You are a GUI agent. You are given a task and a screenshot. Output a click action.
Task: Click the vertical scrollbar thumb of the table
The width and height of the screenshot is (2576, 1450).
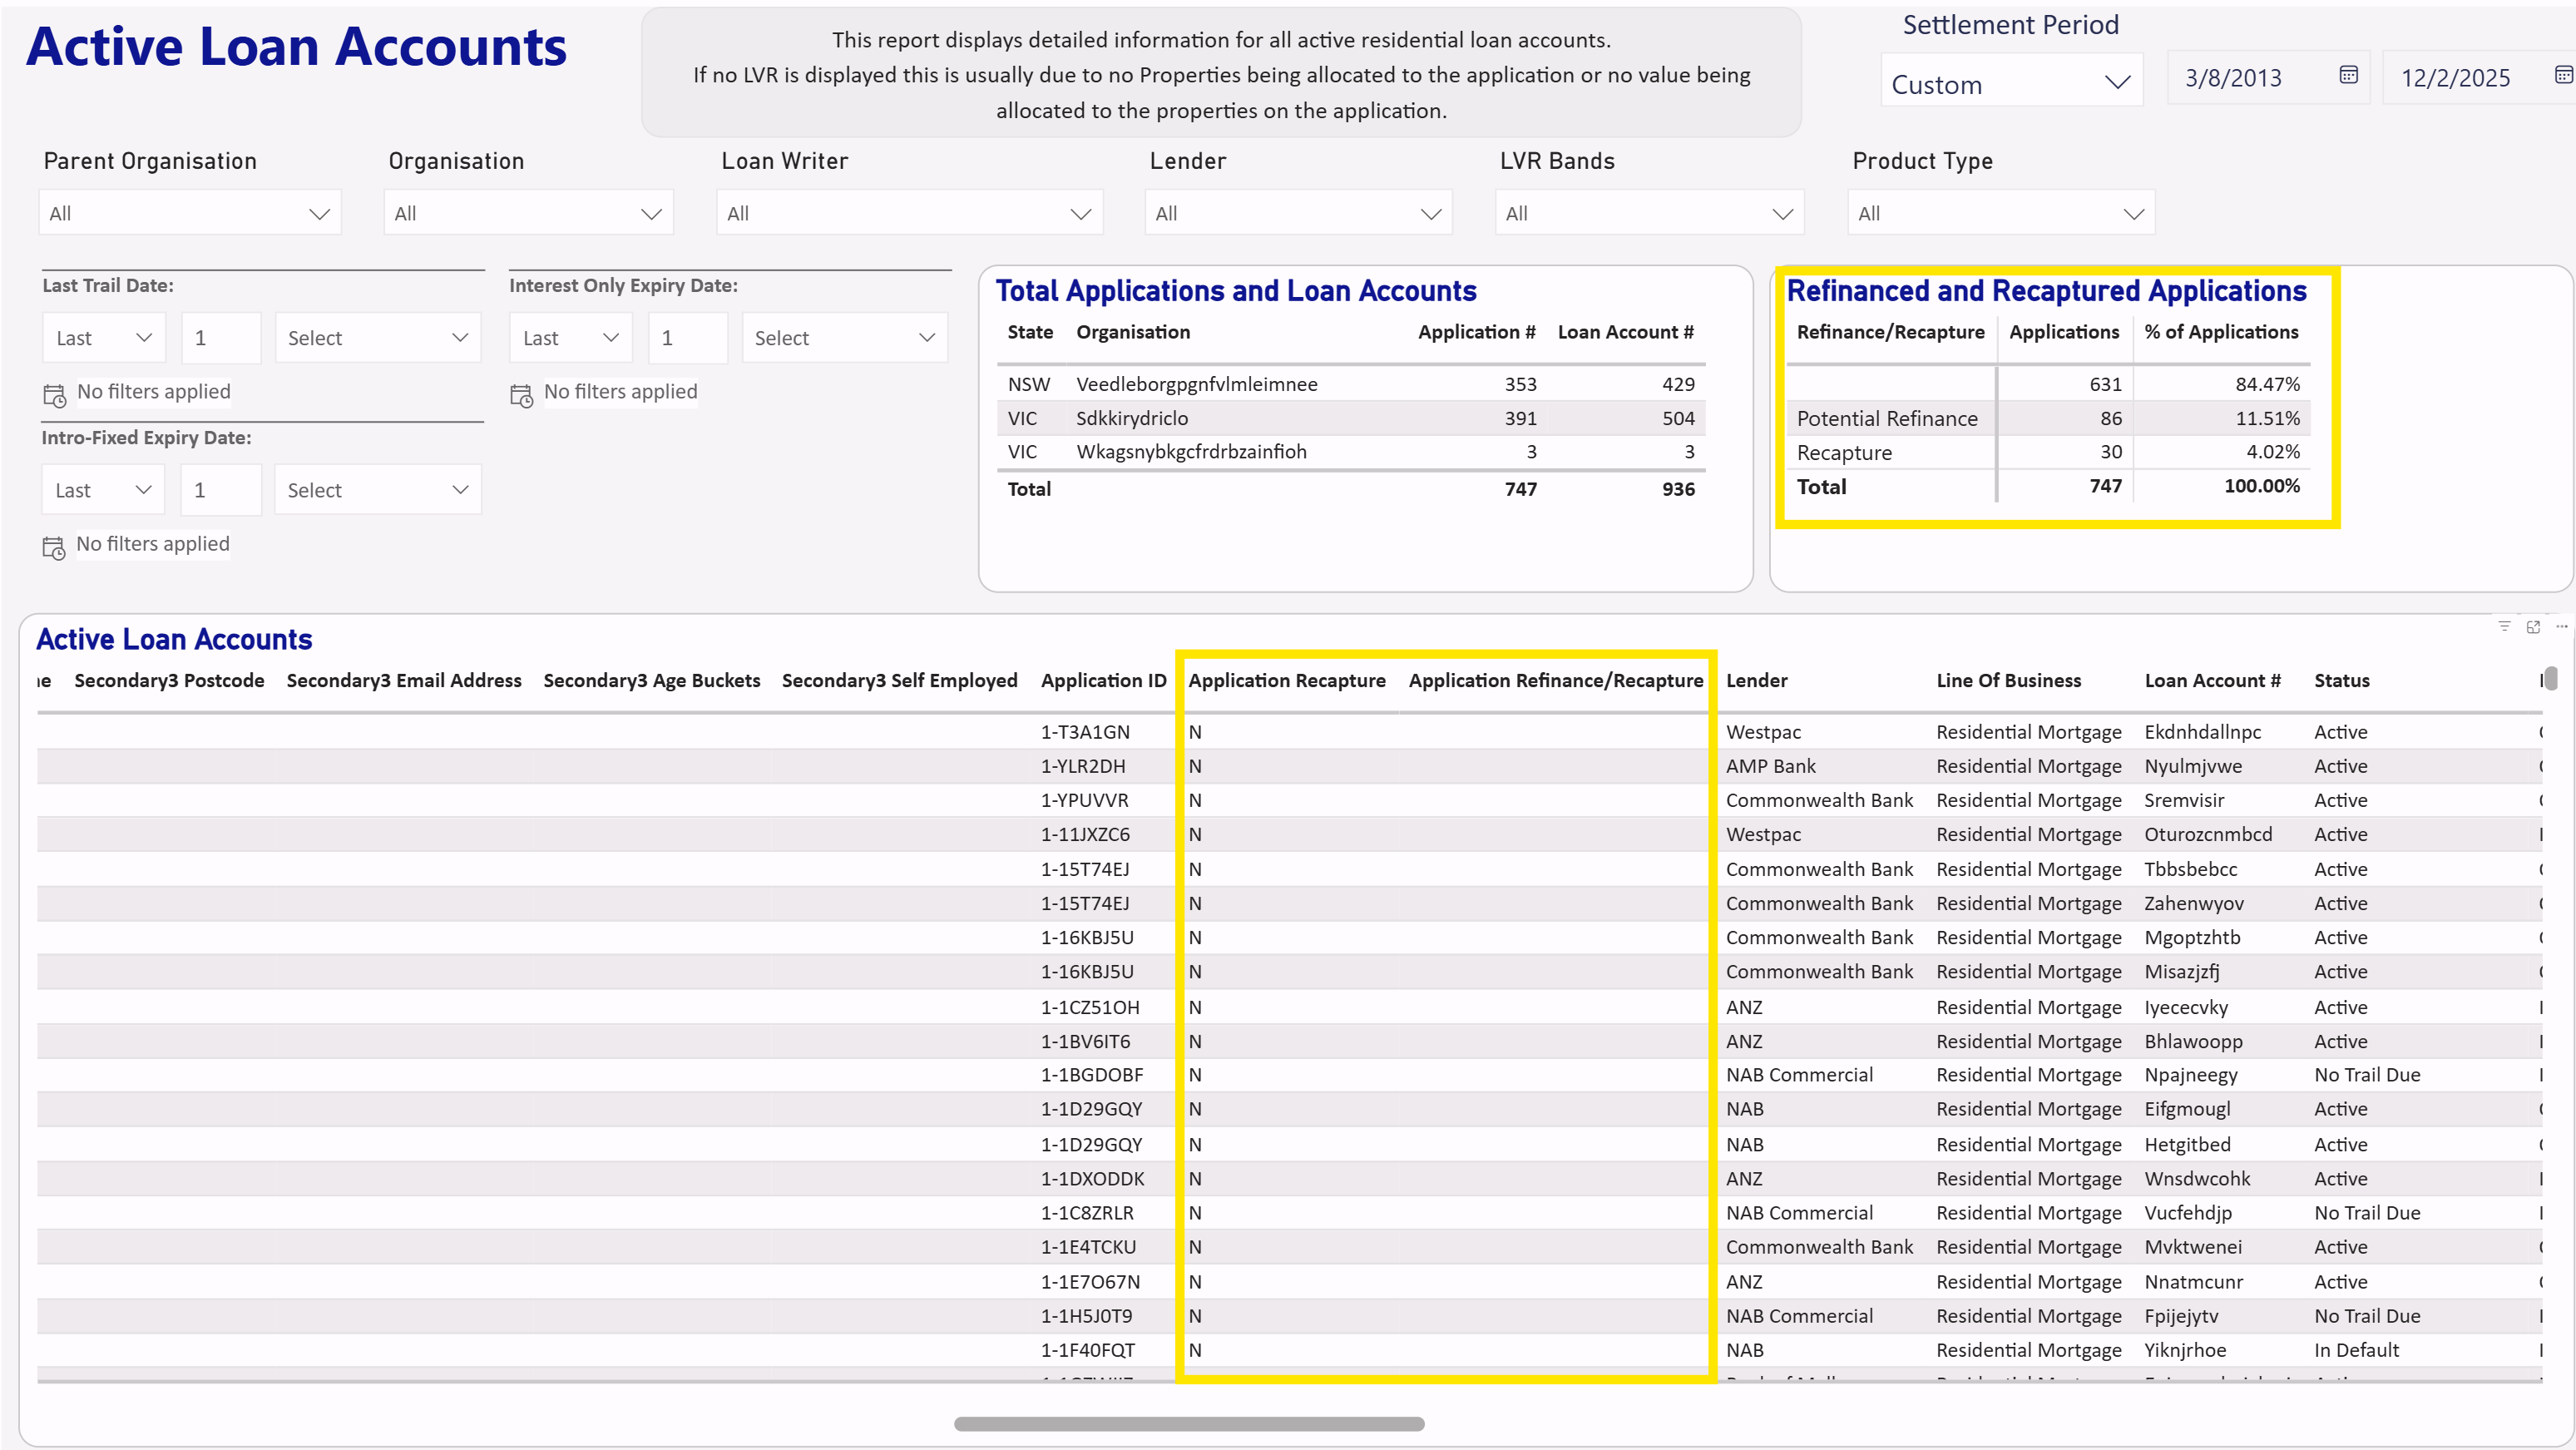(2551, 679)
